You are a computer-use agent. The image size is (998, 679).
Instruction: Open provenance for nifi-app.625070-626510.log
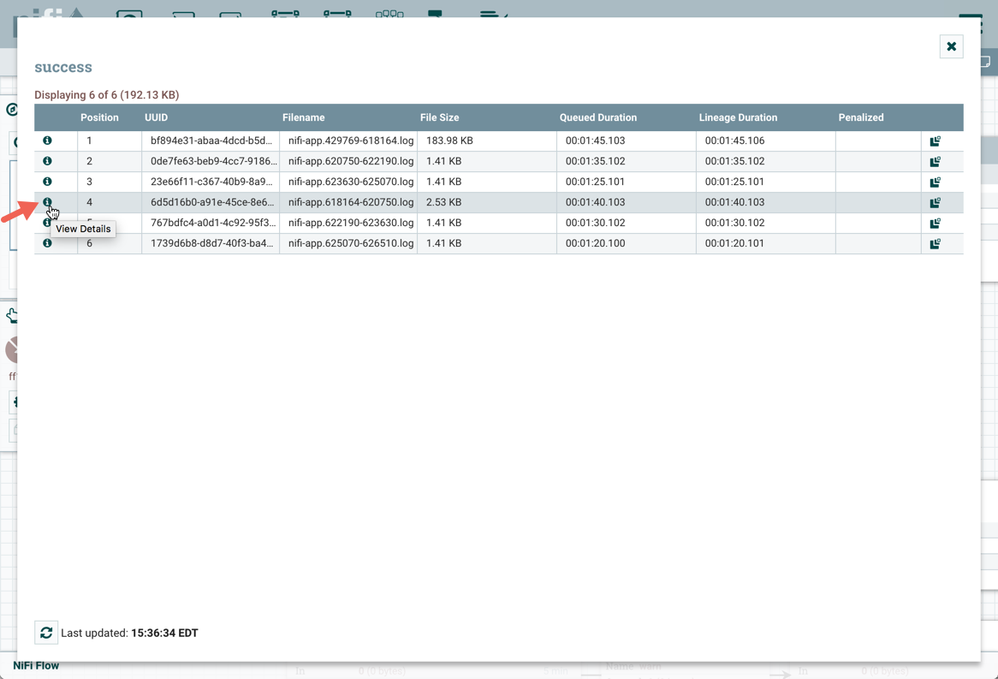[934, 243]
